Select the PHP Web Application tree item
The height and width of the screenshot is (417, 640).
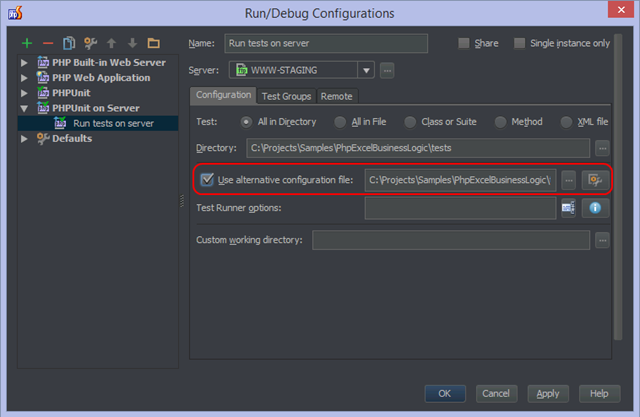(x=98, y=78)
